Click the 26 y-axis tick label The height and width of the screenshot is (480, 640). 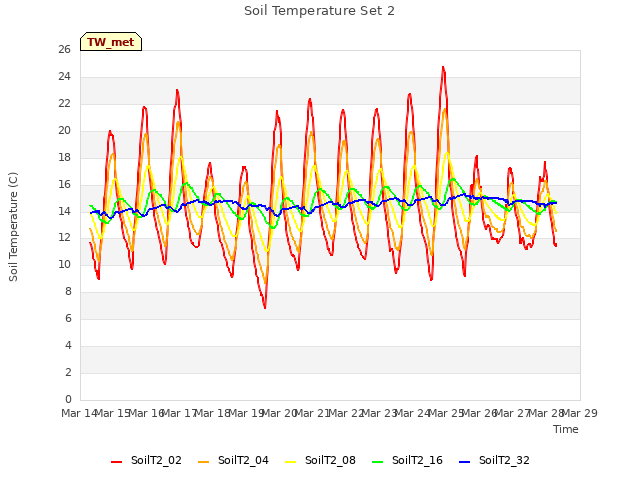64,50
